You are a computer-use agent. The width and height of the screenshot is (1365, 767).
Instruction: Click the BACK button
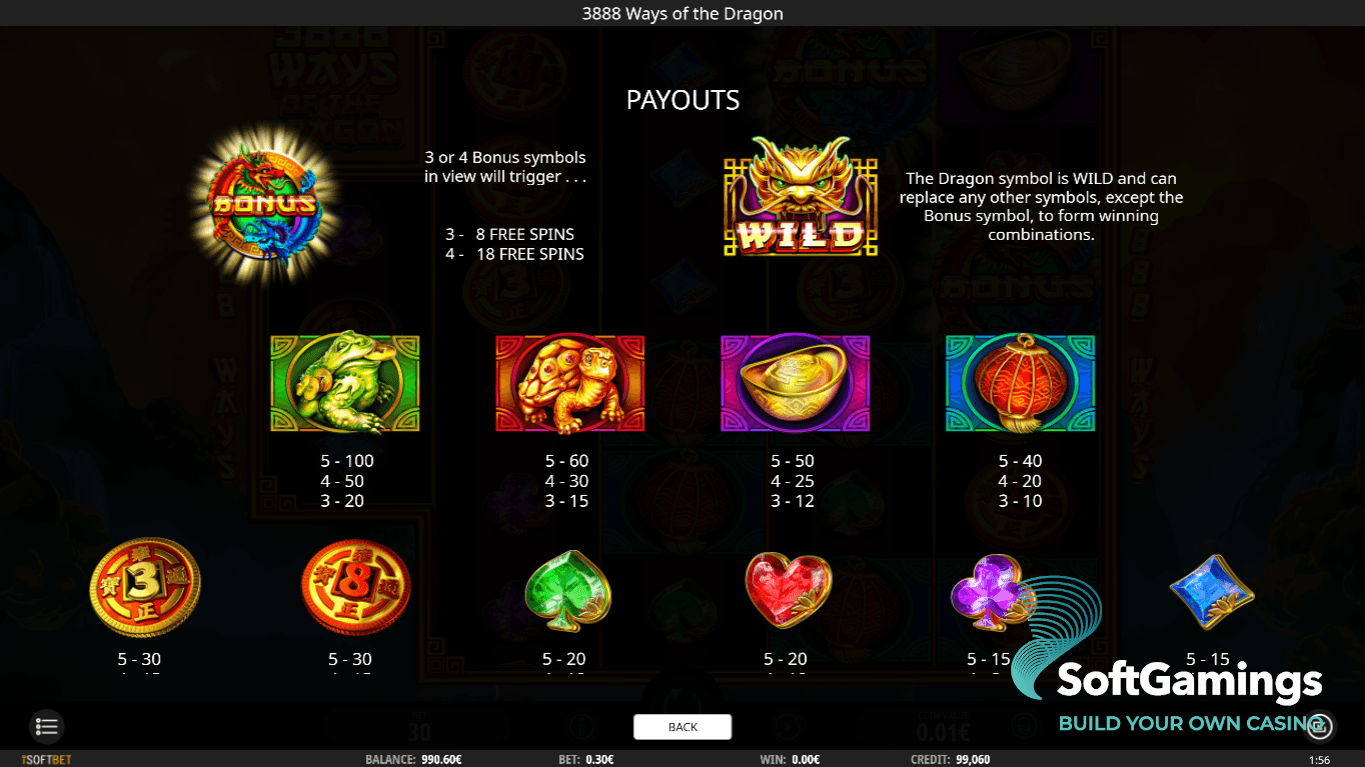pos(683,727)
